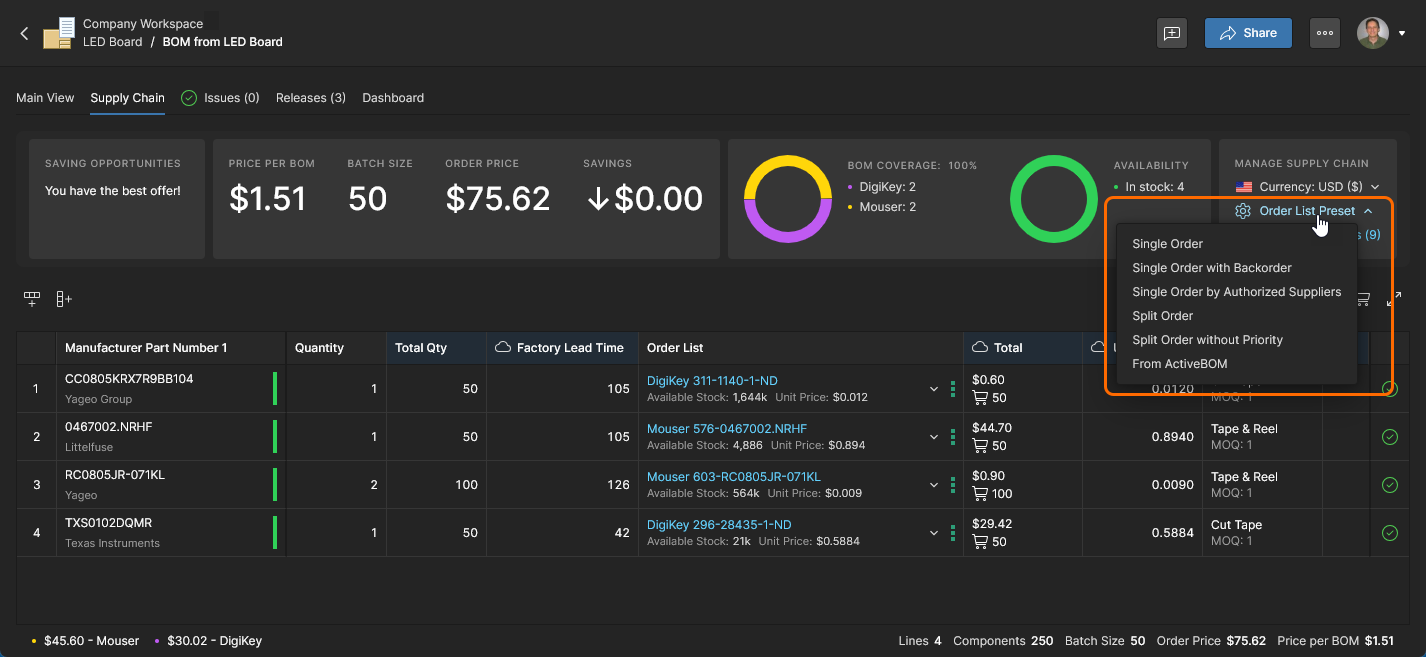Screen dimensions: 1426x657
Task: Click the add row icon above table
Action: 32,299
